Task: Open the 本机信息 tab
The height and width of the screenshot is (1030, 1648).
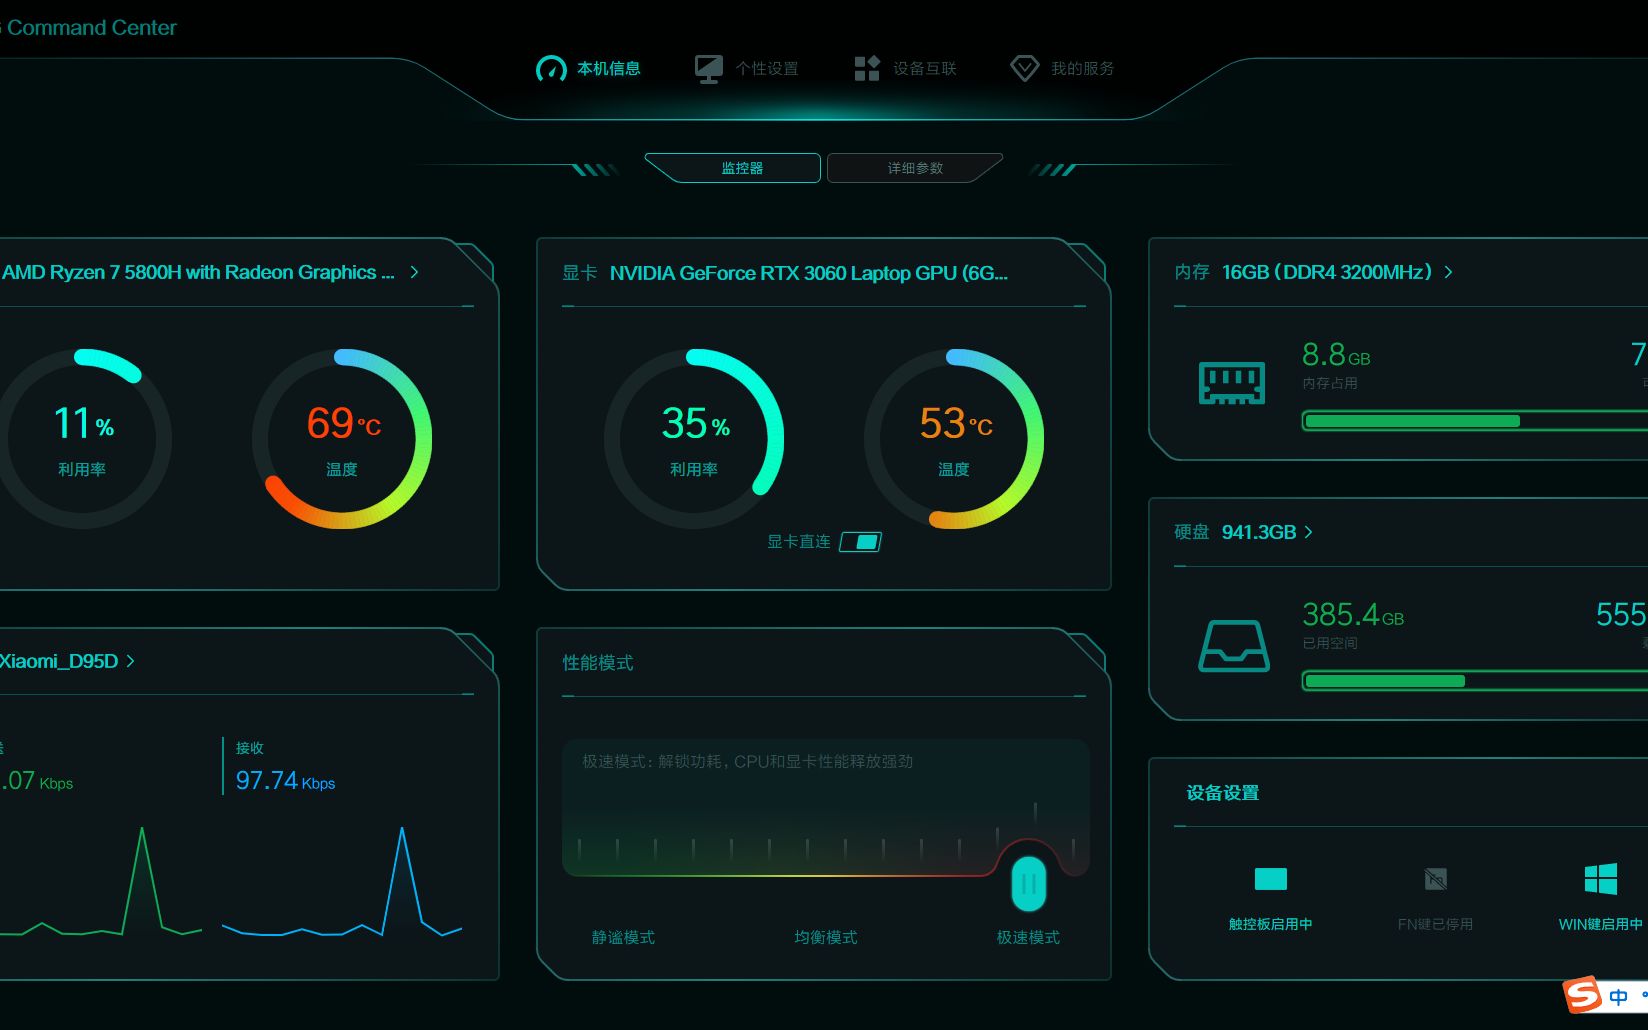Action: (x=589, y=68)
